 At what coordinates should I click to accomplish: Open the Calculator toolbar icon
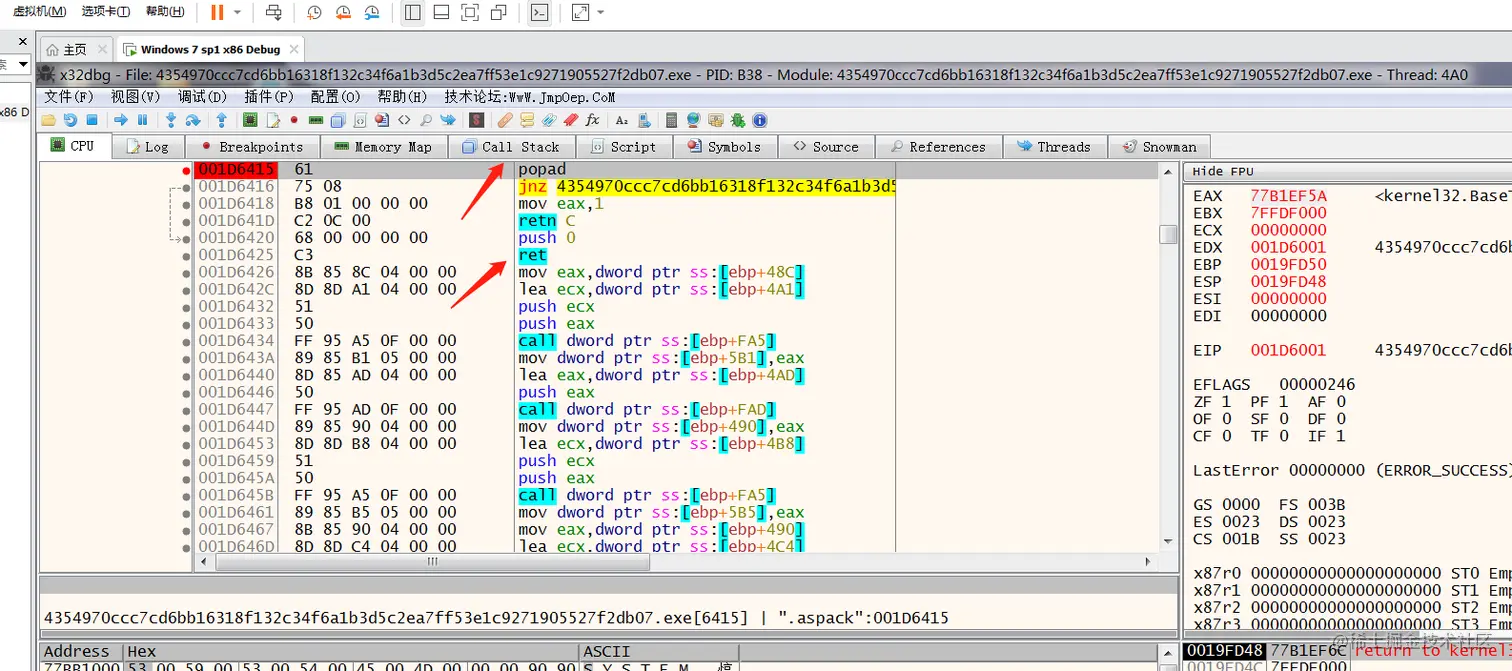click(x=671, y=120)
